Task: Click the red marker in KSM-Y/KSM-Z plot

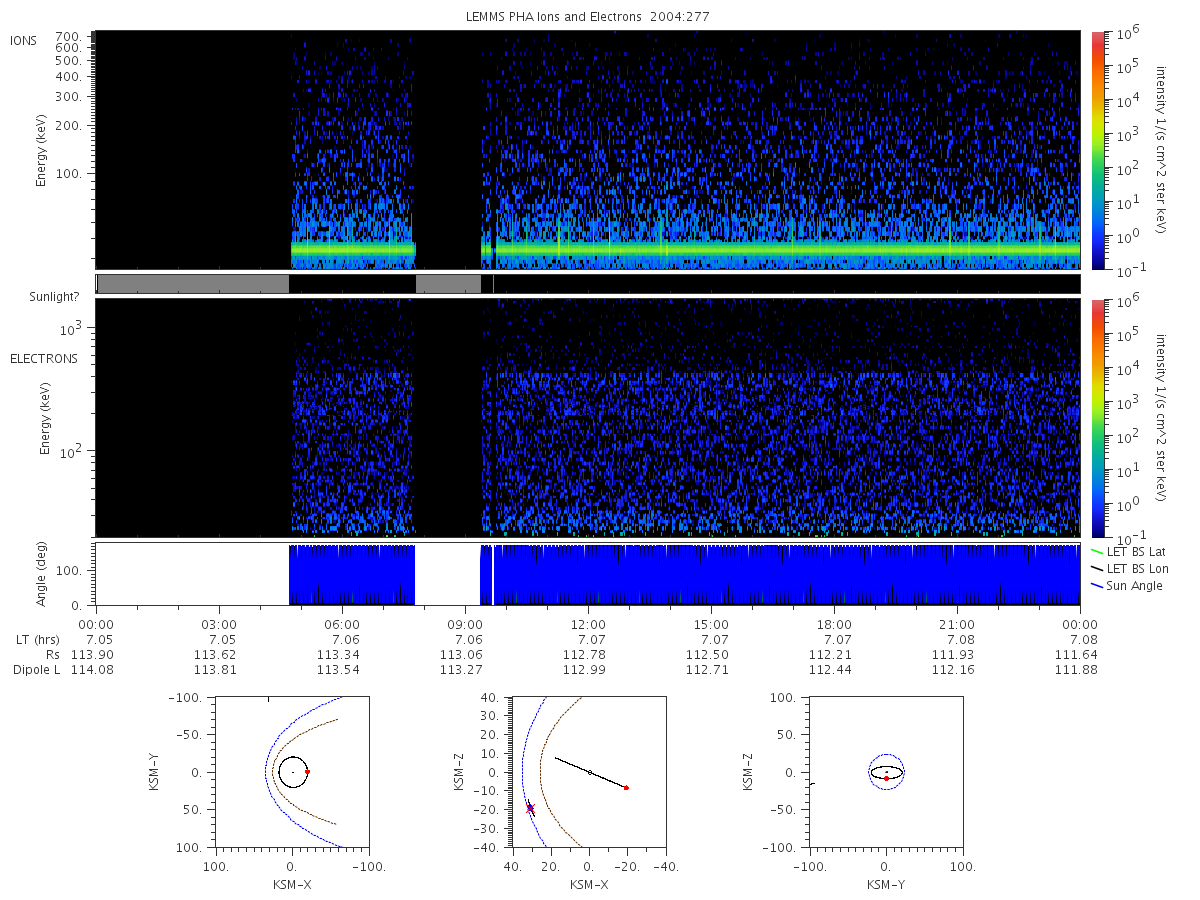Action: pyautogui.click(x=886, y=778)
